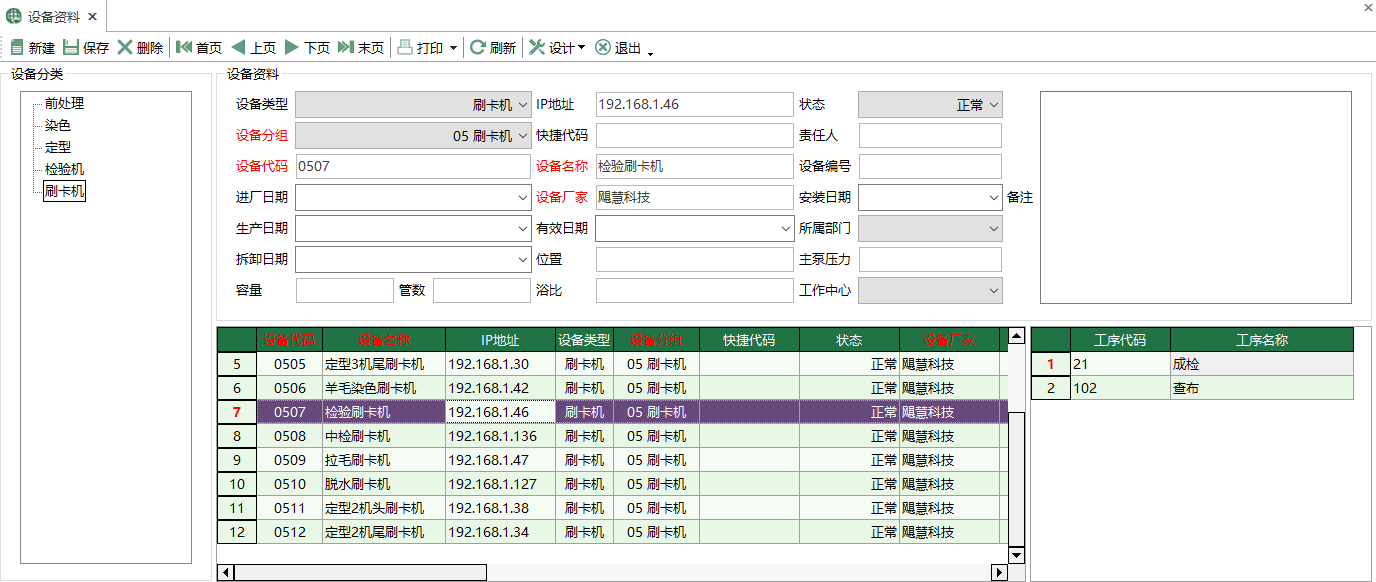Select 前处理 in the category tree
Viewport: 1376px width, 582px height.
pos(64,103)
